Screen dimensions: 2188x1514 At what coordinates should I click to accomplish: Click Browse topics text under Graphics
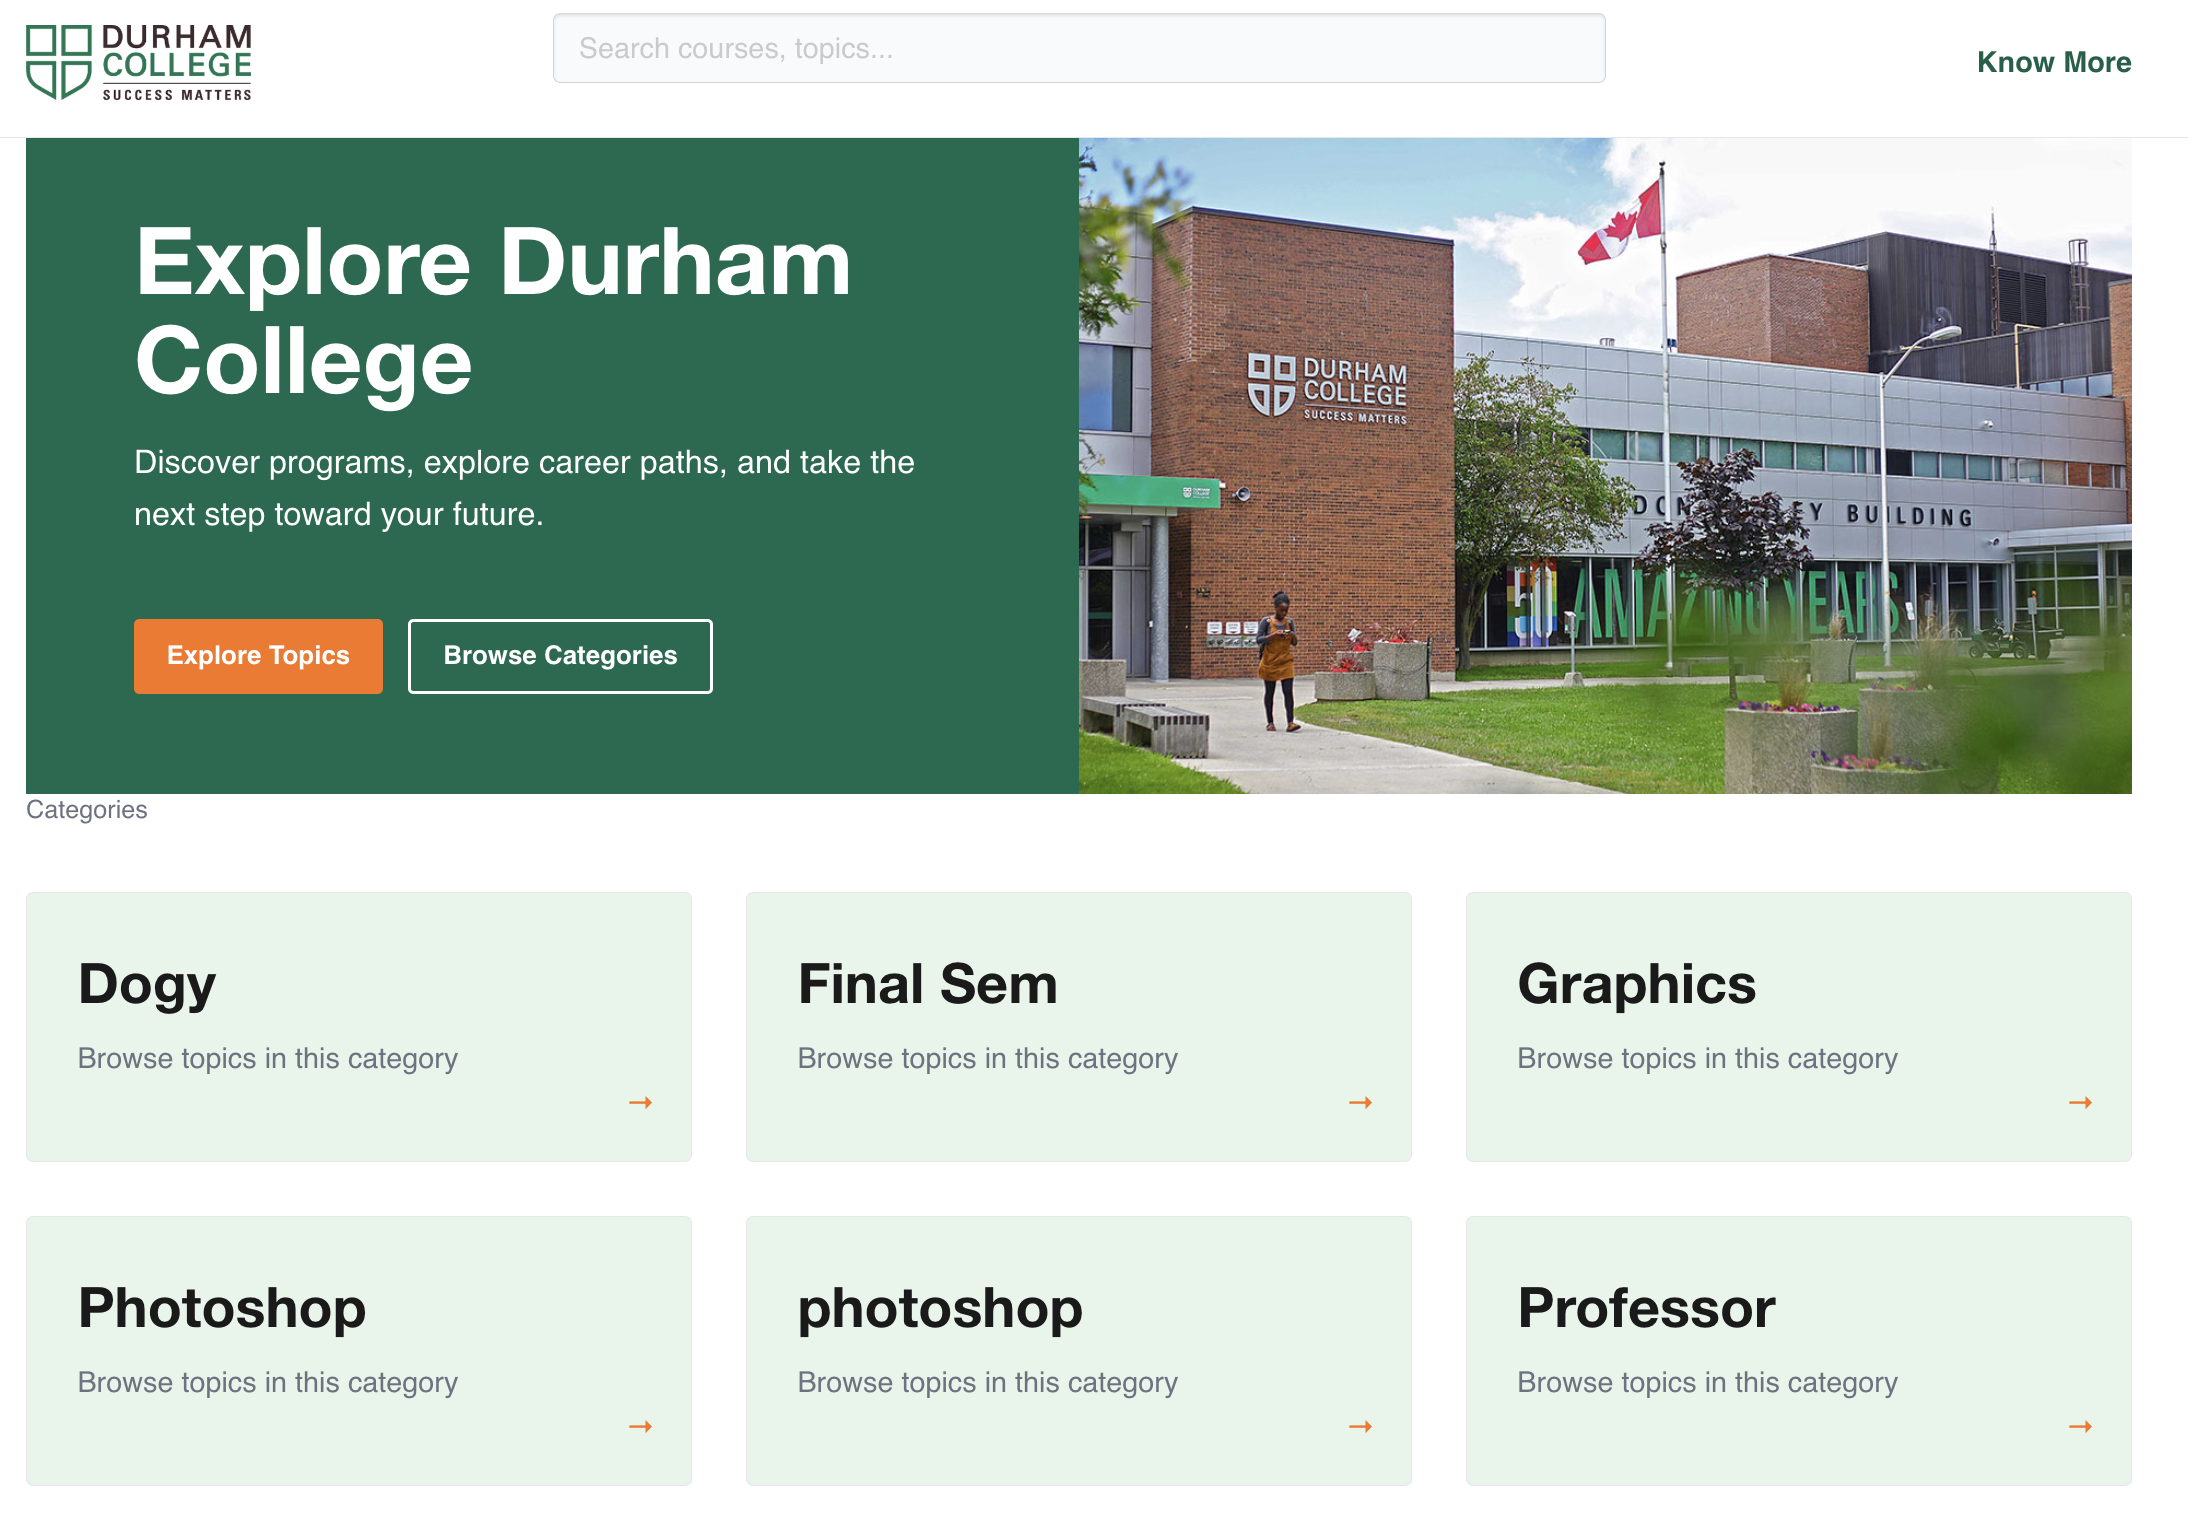(x=1707, y=1058)
